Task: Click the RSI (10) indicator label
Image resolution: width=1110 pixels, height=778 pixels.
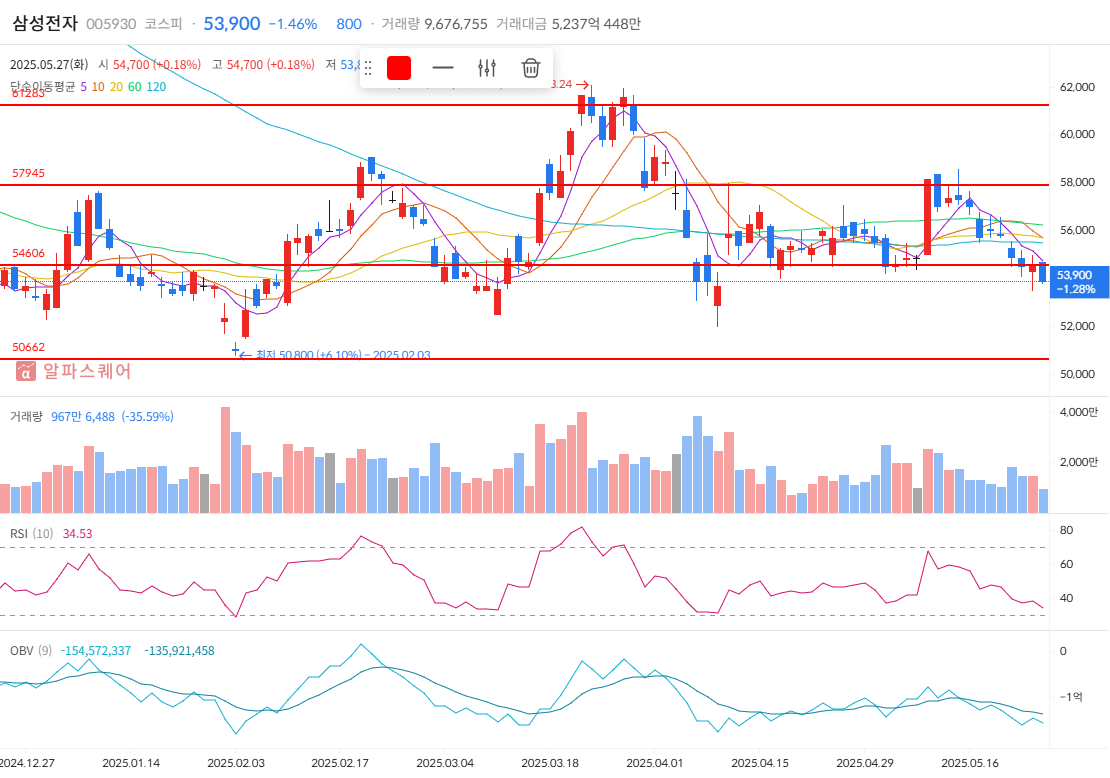Action: 32,533
